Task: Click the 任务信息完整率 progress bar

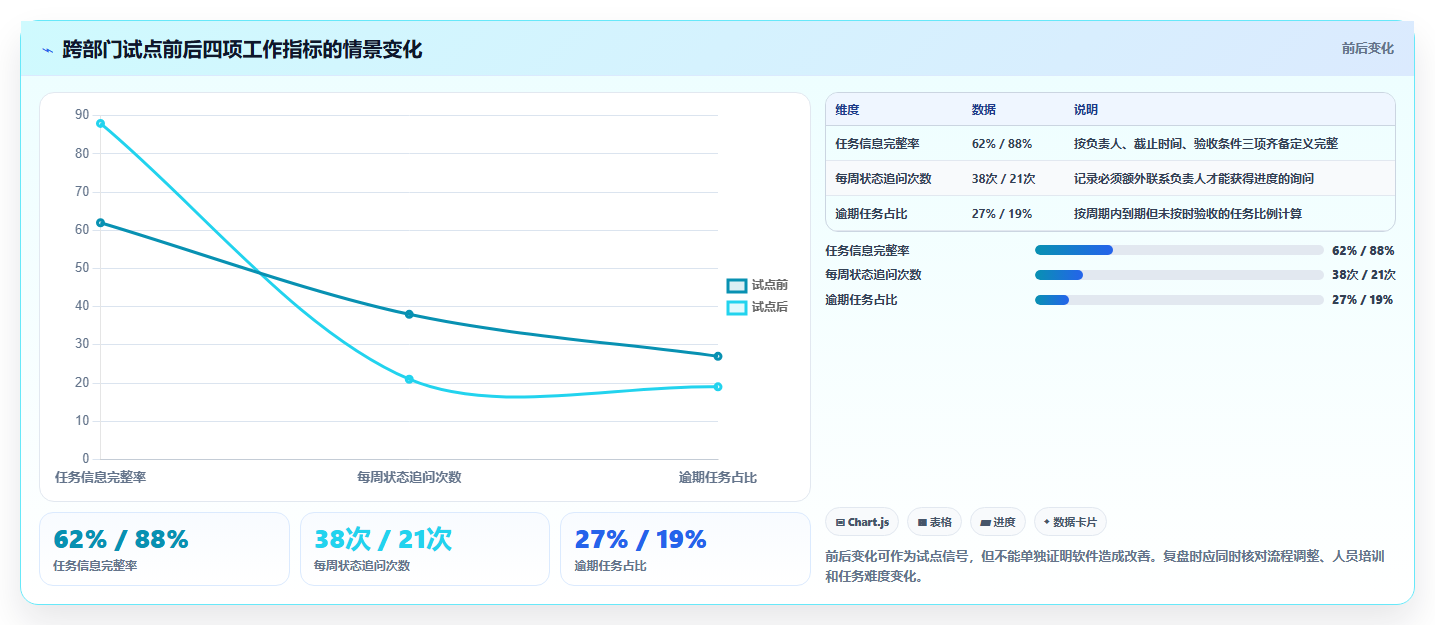Action: tap(1179, 250)
